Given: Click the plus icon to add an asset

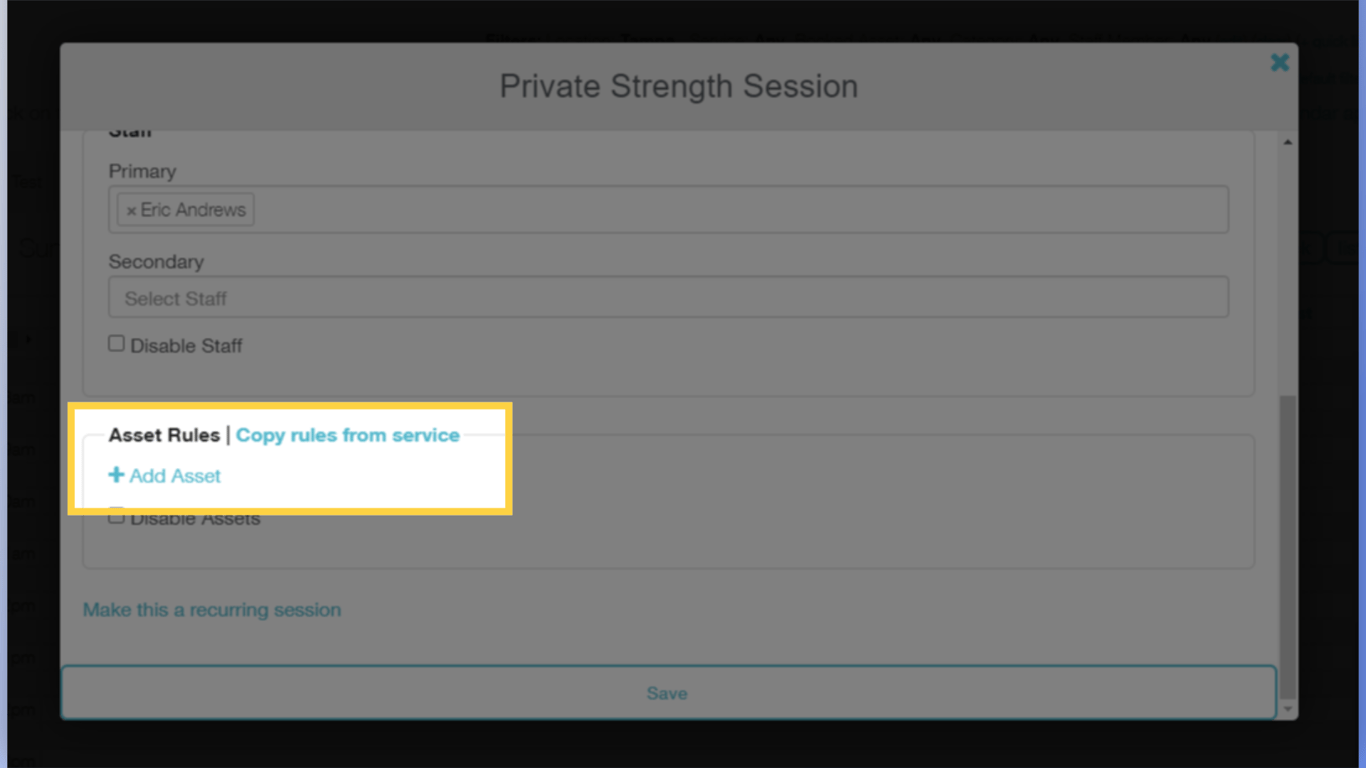Looking at the screenshot, I should point(117,475).
